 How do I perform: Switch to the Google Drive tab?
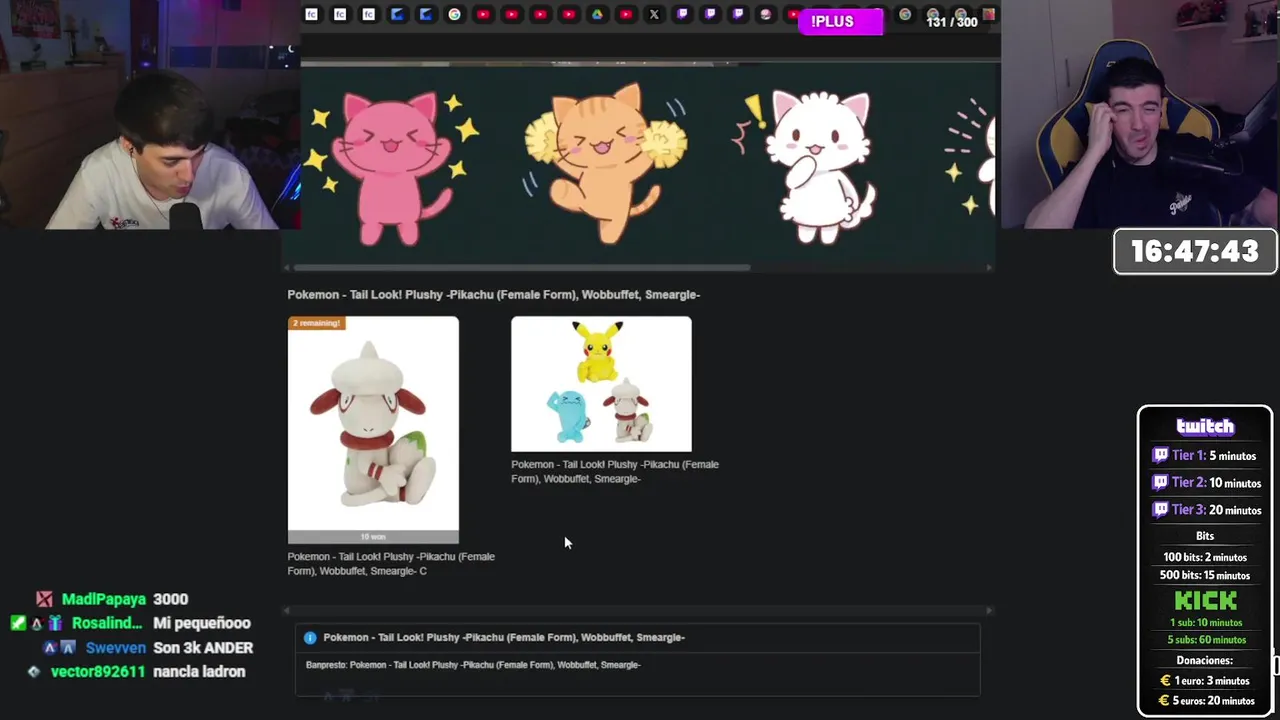coord(597,14)
